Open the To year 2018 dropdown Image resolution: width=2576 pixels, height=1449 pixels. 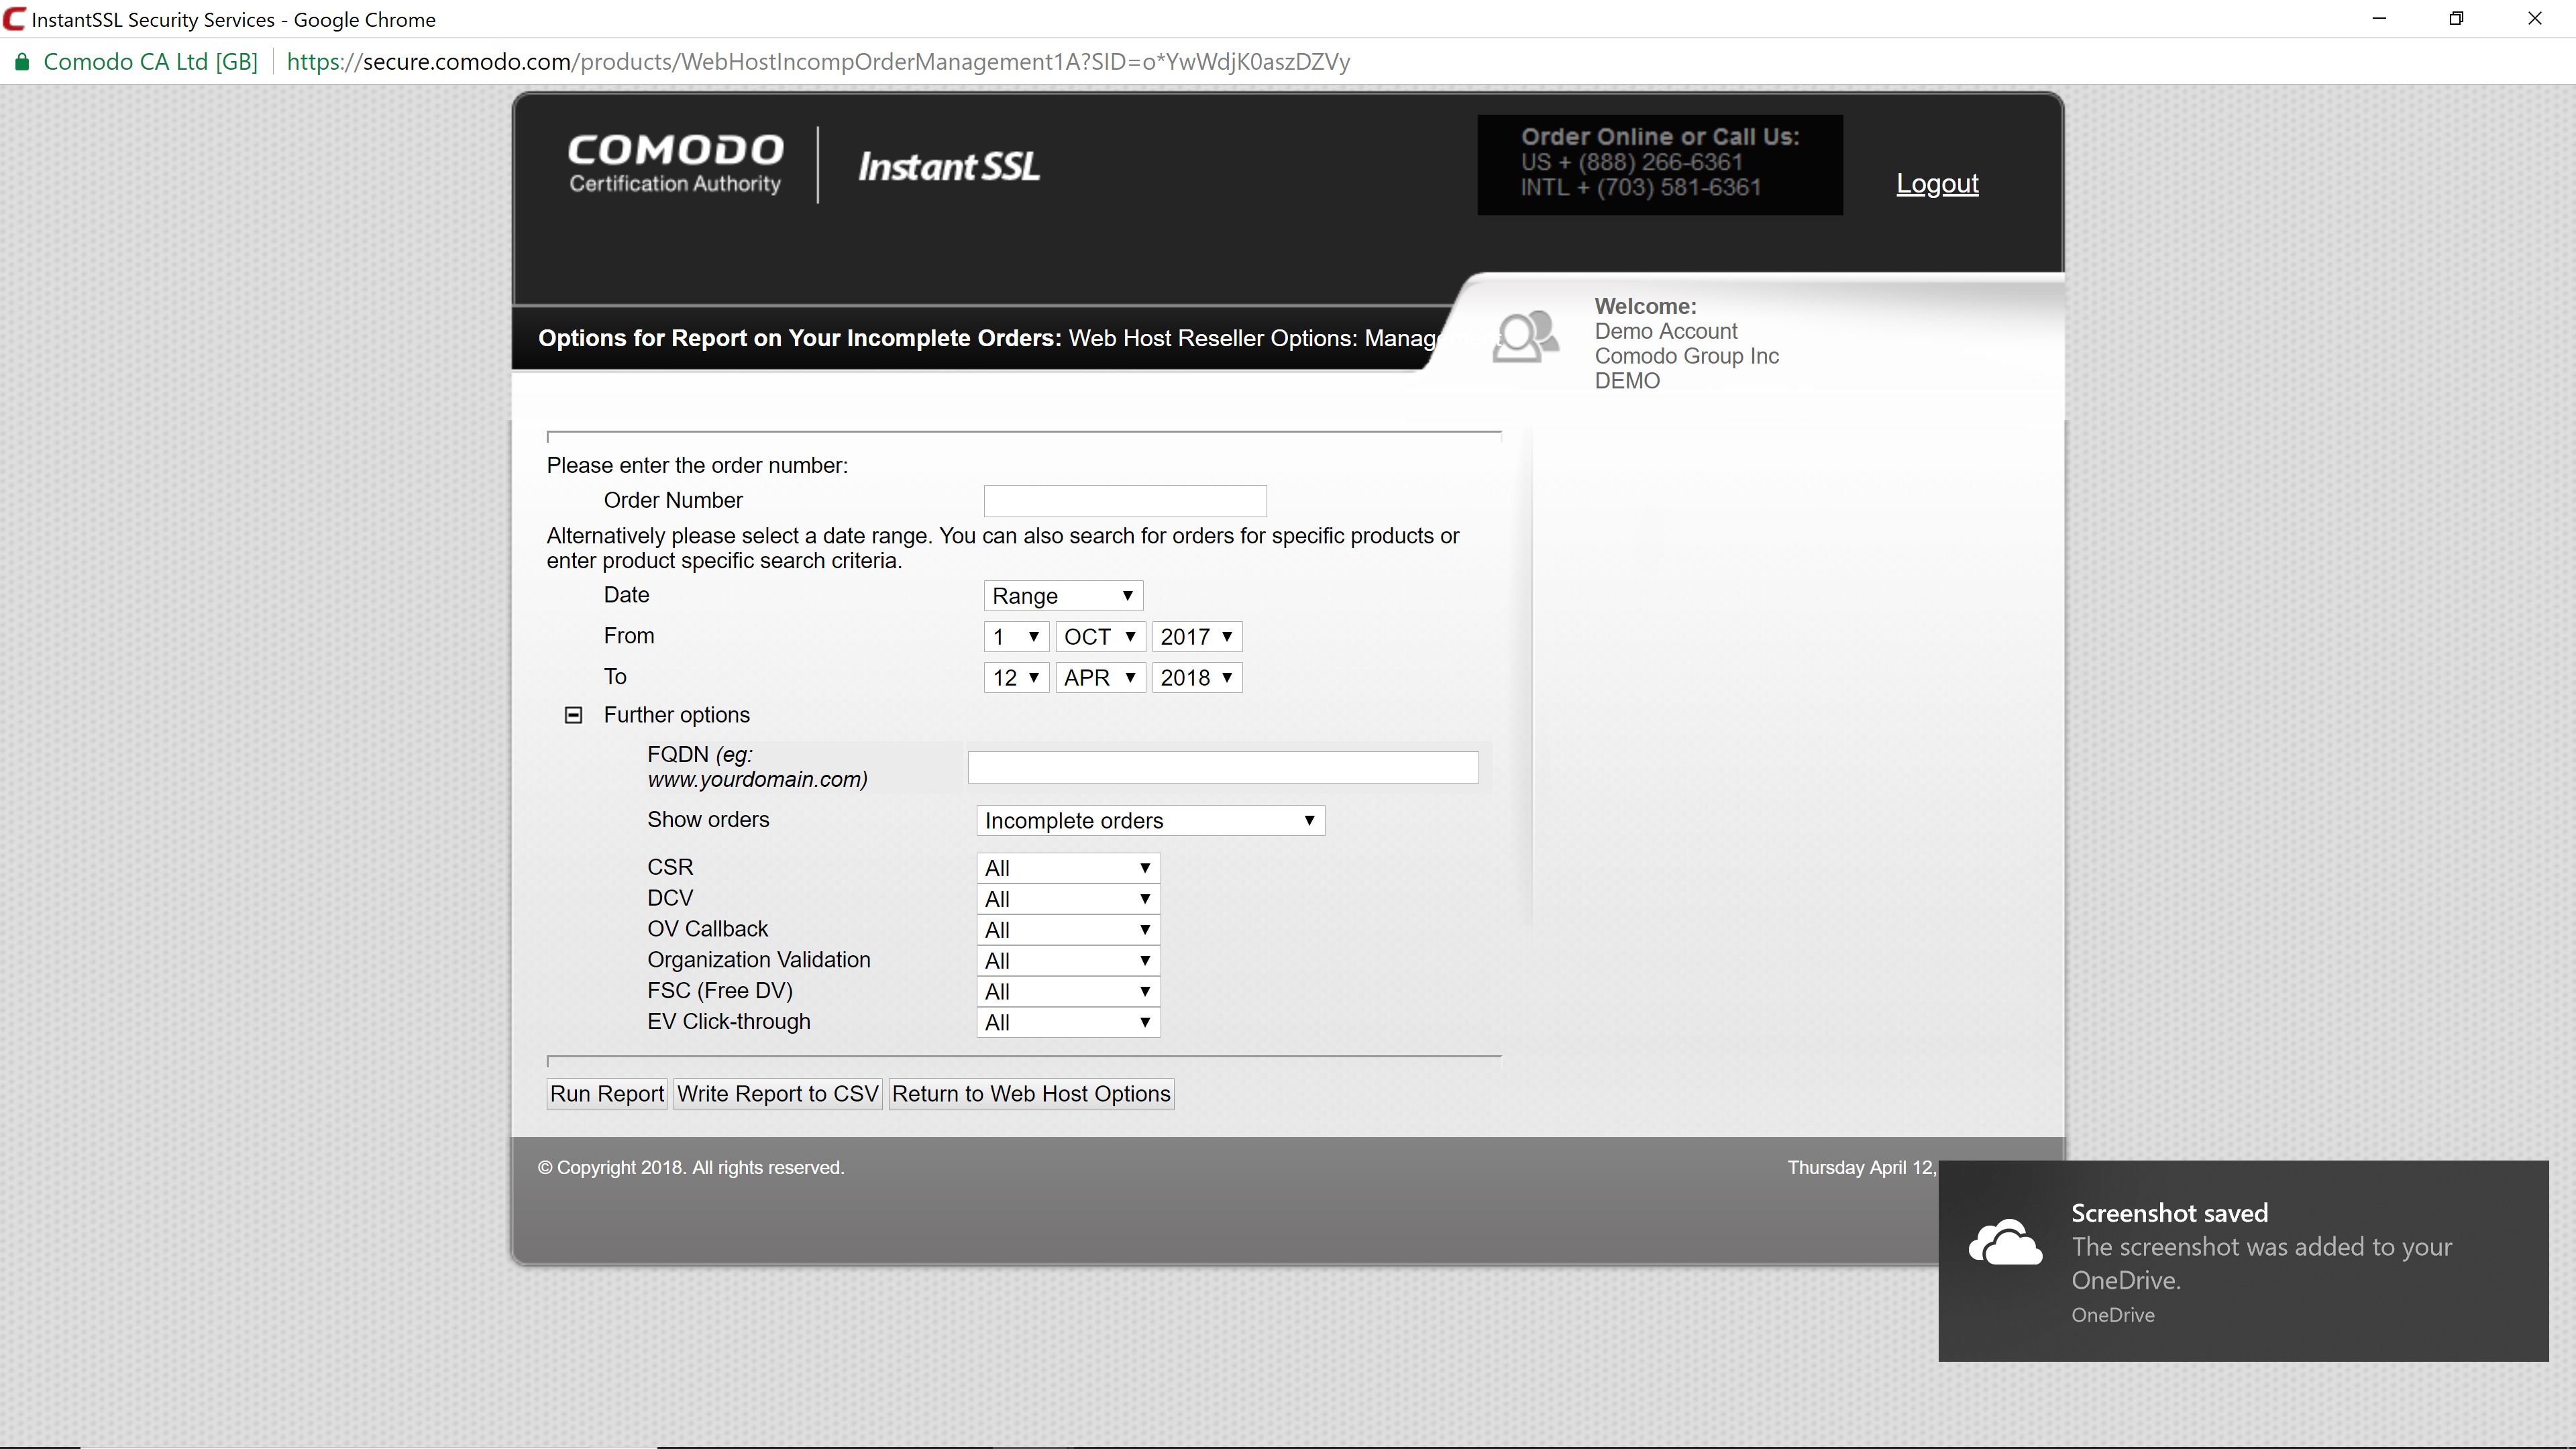click(x=1197, y=678)
